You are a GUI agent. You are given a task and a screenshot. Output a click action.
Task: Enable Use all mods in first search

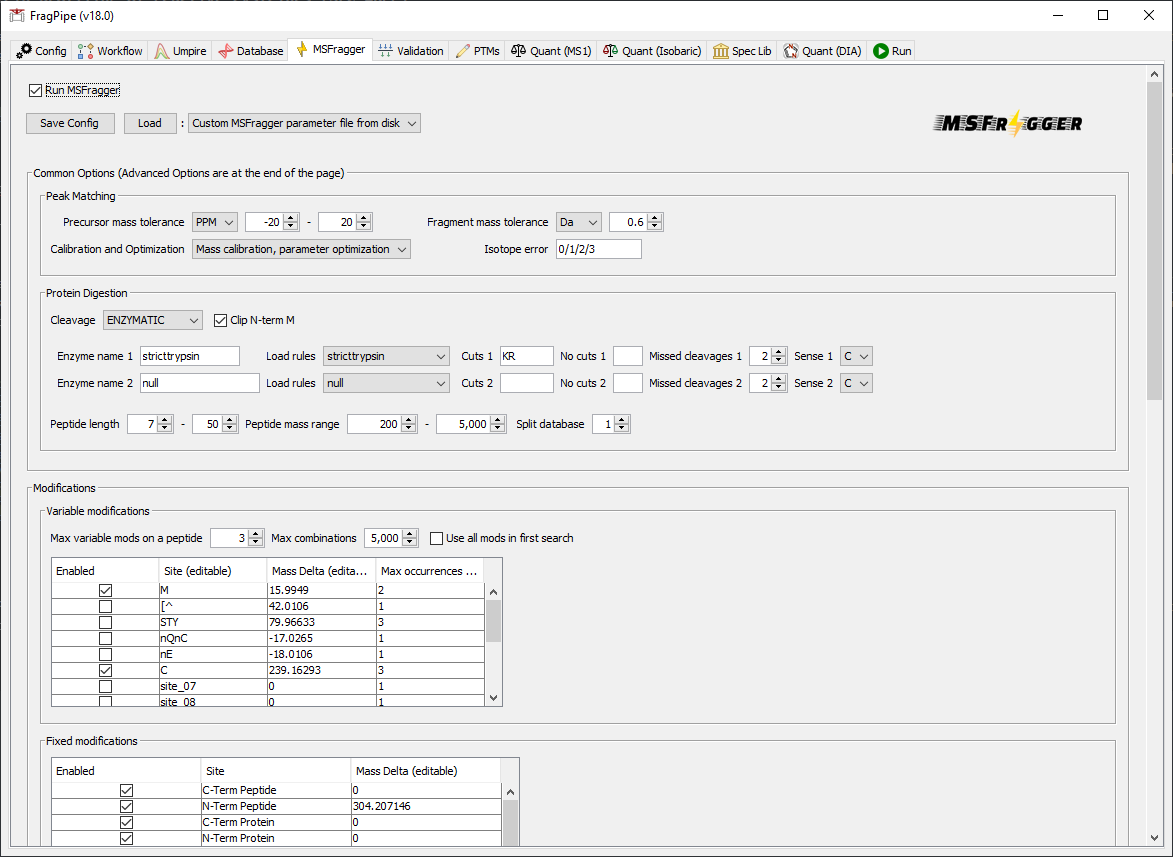(436, 538)
